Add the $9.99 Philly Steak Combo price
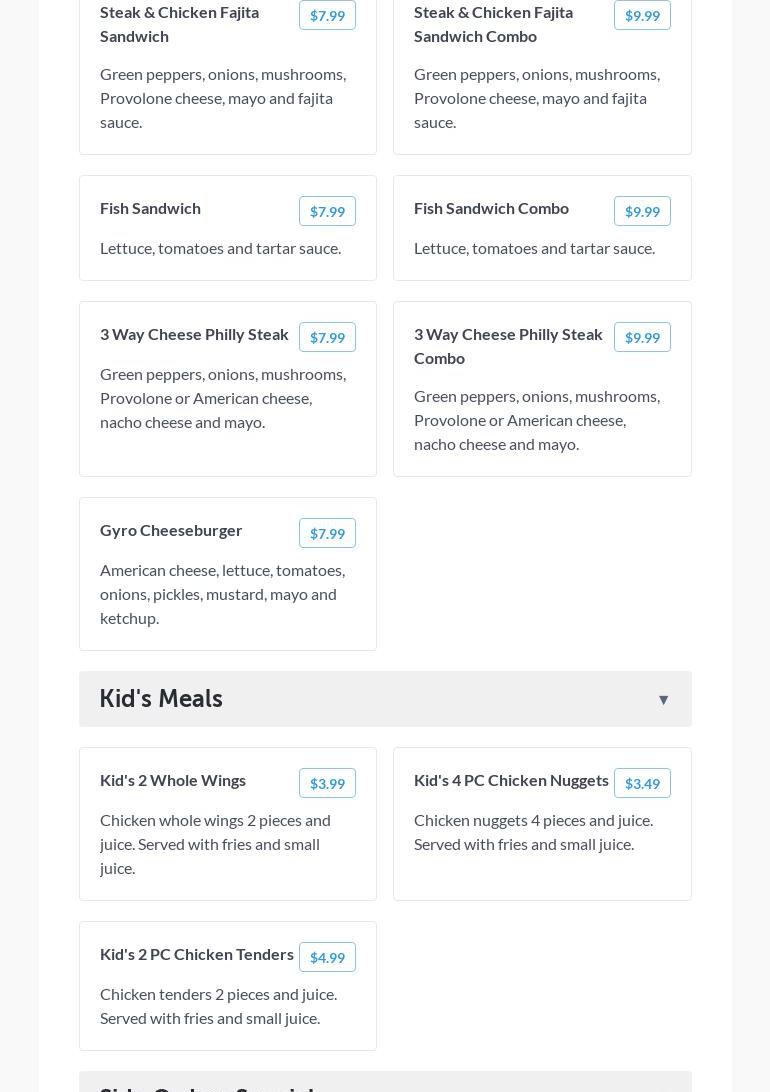 pos(642,337)
